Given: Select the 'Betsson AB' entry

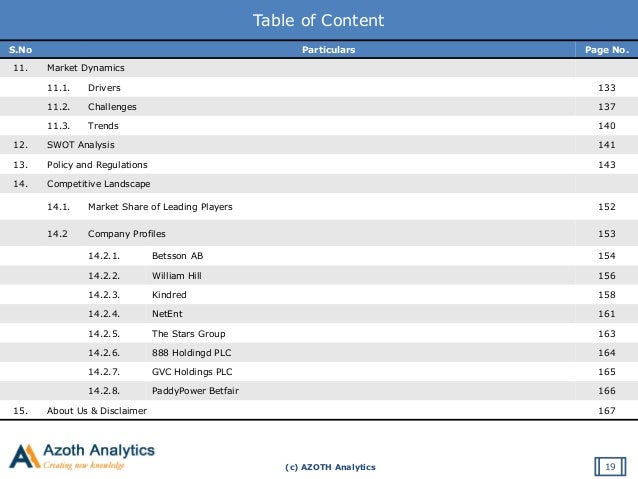Looking at the screenshot, I should tap(177, 256).
